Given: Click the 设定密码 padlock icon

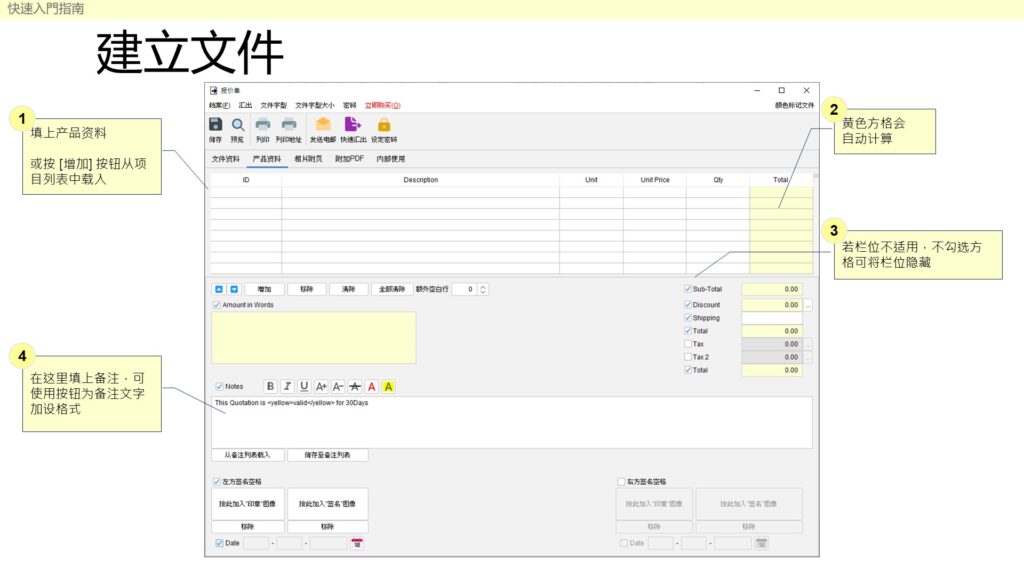Looking at the screenshot, I should [384, 125].
